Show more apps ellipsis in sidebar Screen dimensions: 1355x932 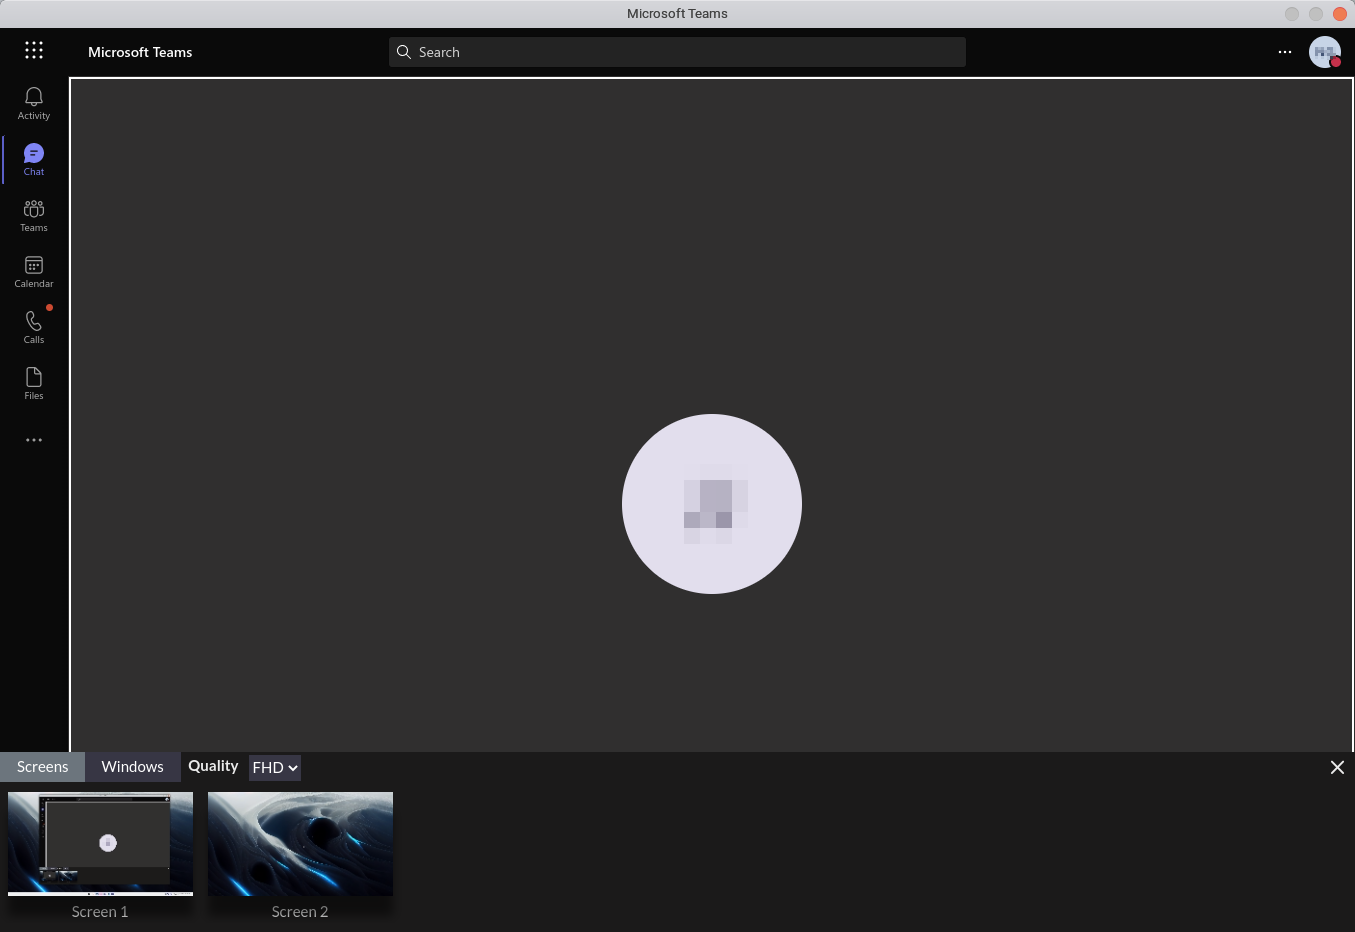(34, 440)
